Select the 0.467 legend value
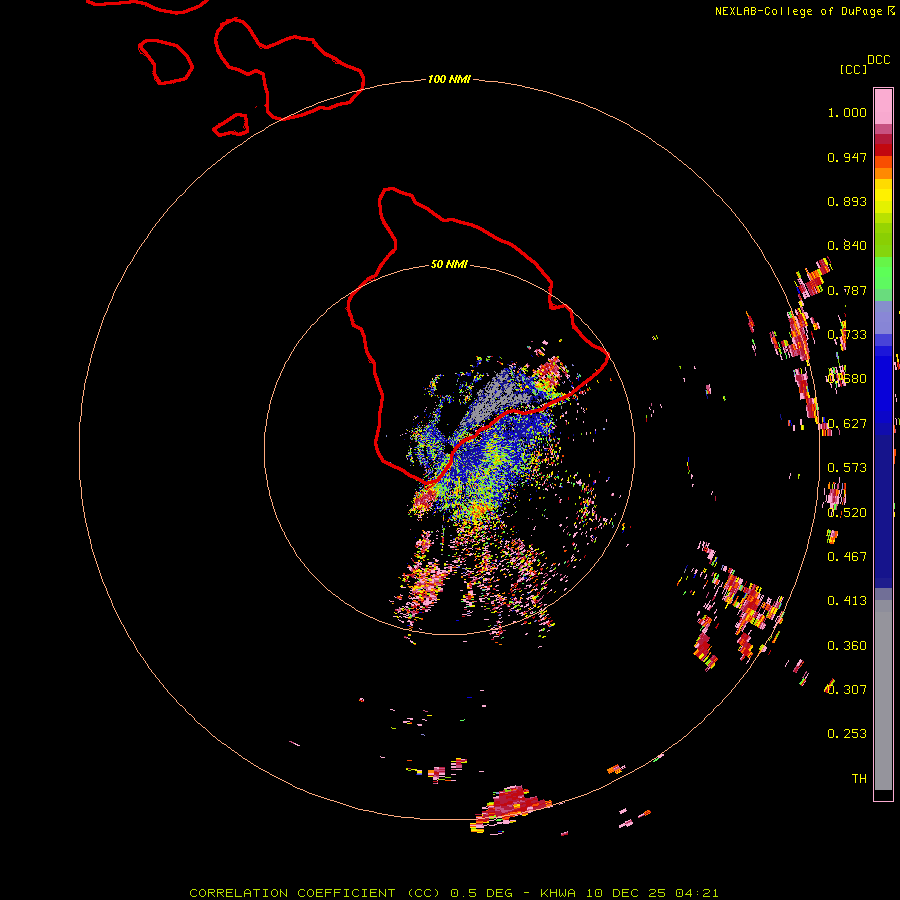Viewport: 900px width, 900px height. 847,557
